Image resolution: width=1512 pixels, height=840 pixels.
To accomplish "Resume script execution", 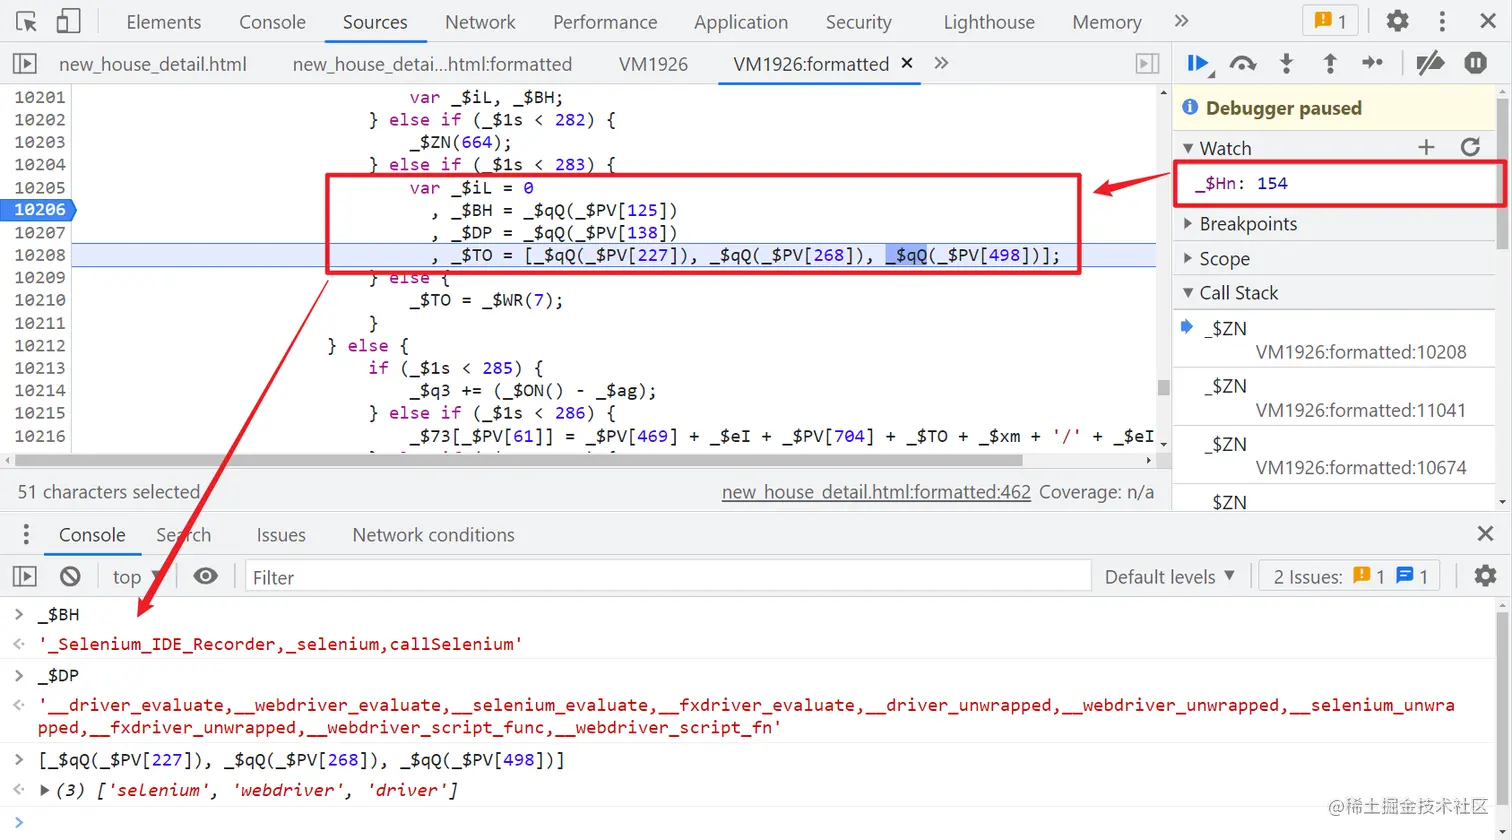I will tap(1198, 64).
